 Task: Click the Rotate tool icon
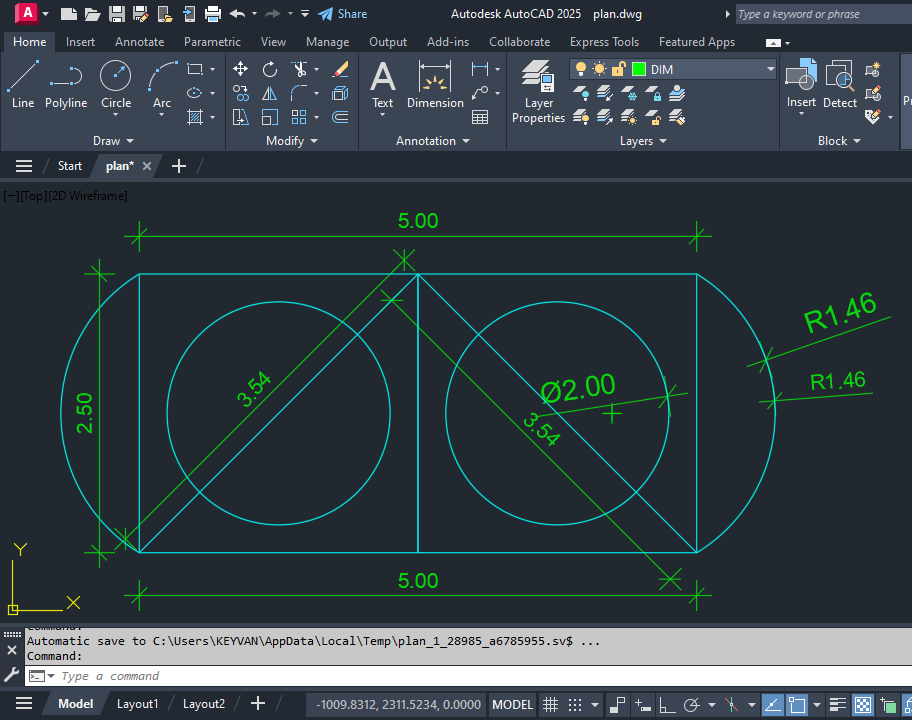click(x=270, y=69)
